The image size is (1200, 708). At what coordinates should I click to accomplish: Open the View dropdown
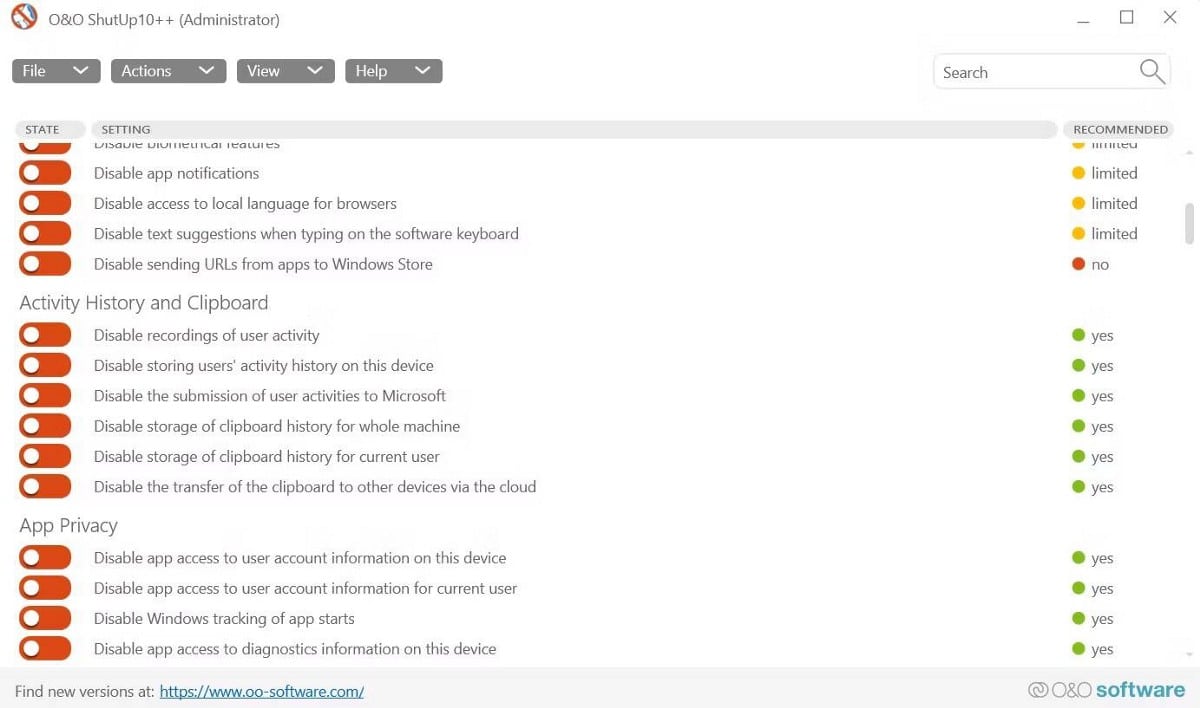click(x=285, y=70)
